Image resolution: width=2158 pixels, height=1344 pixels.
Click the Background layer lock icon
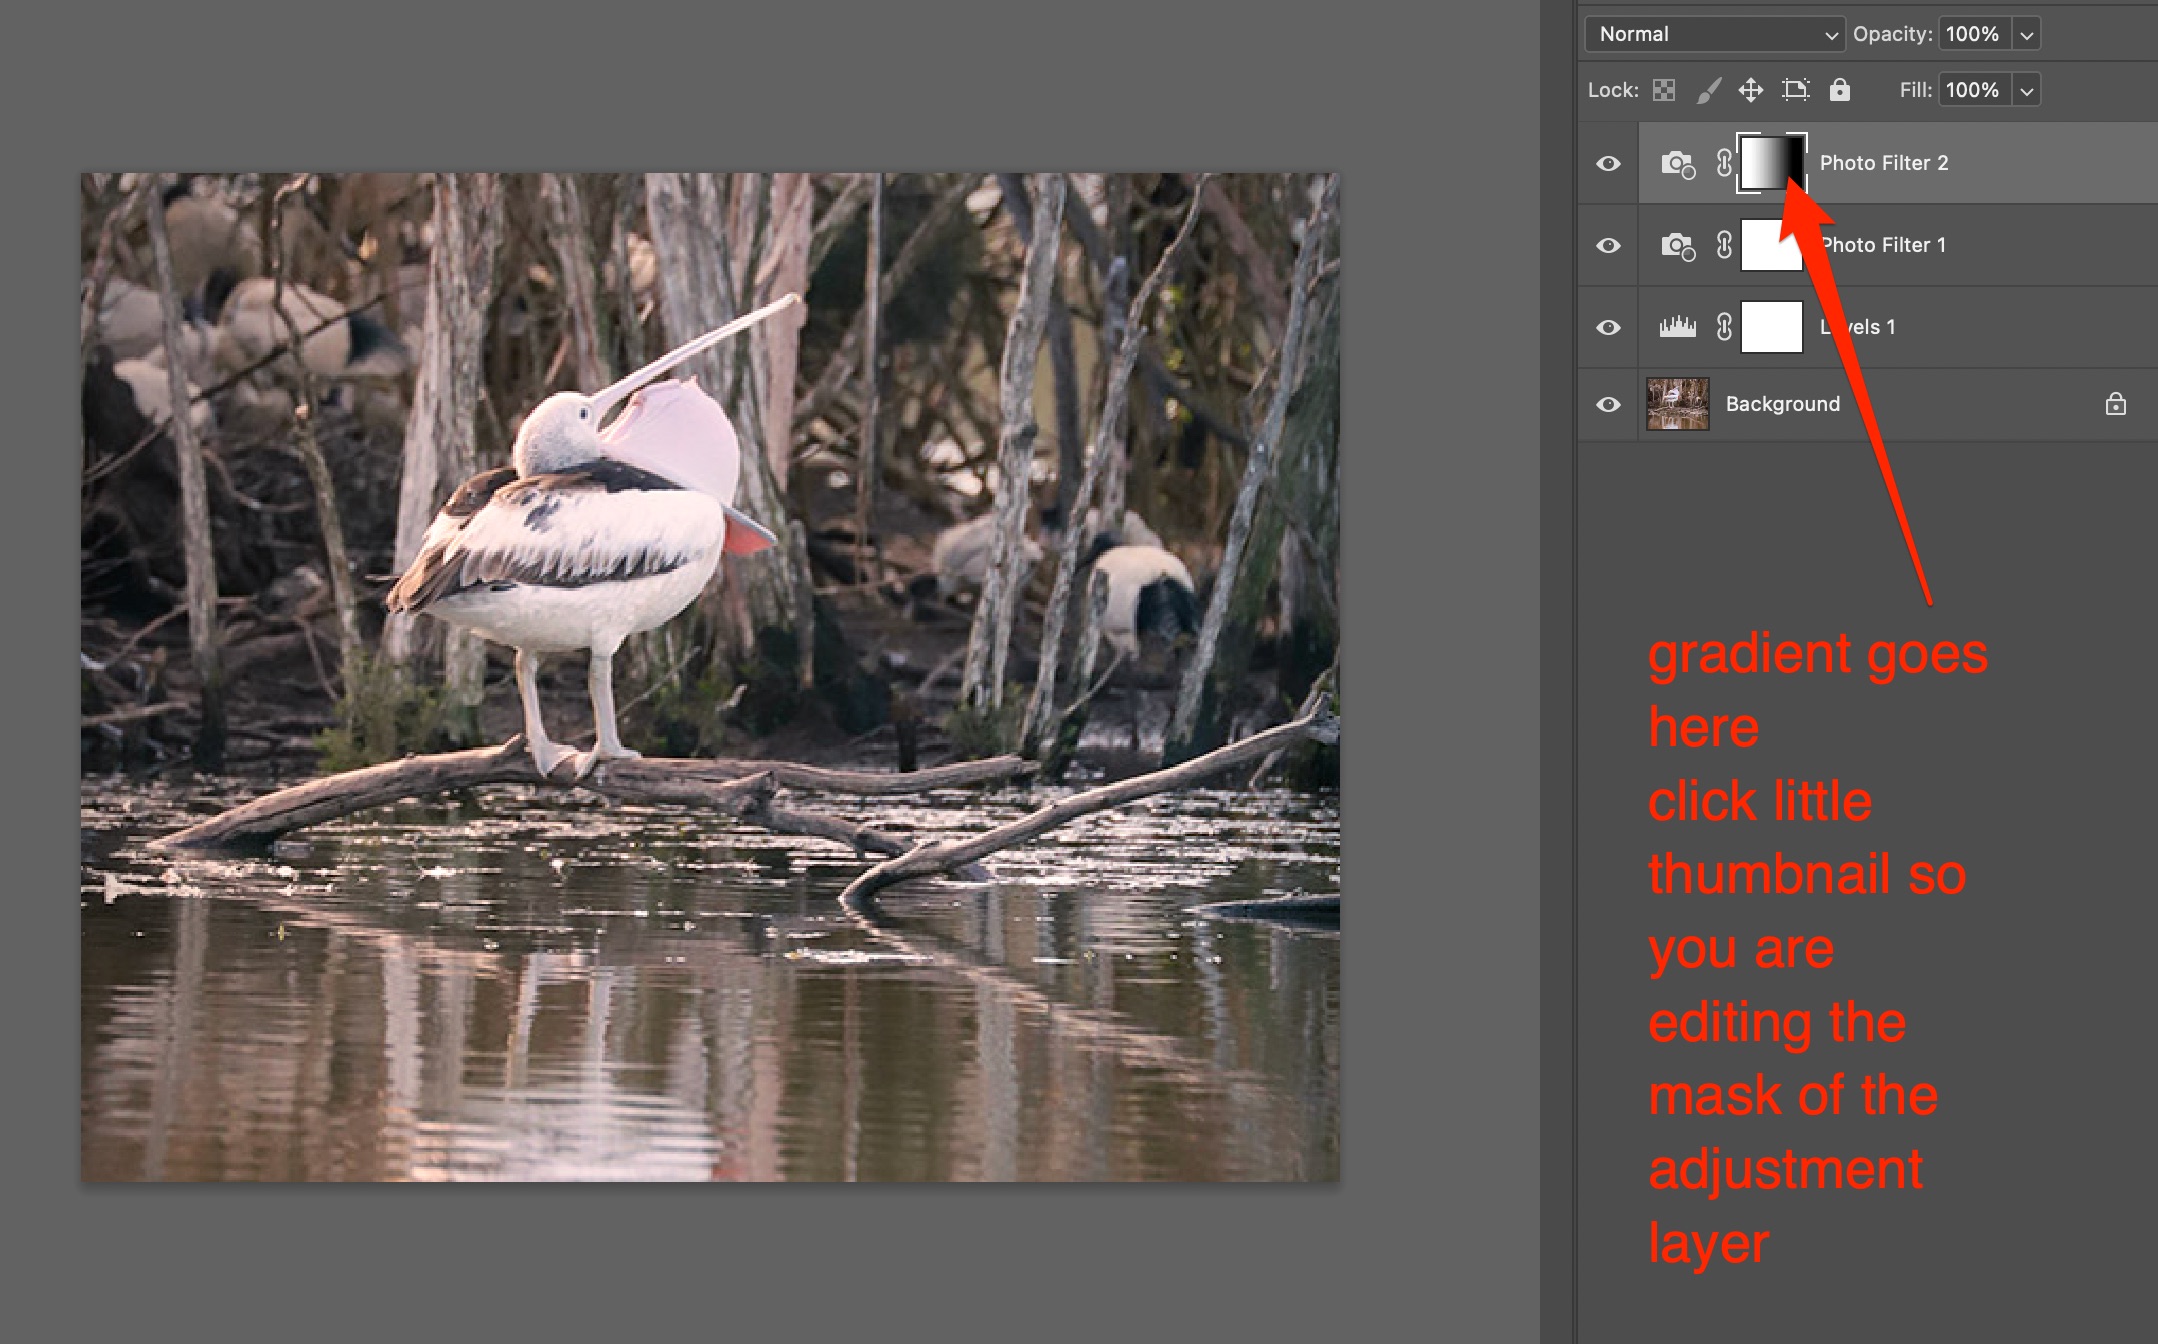[x=2115, y=404]
